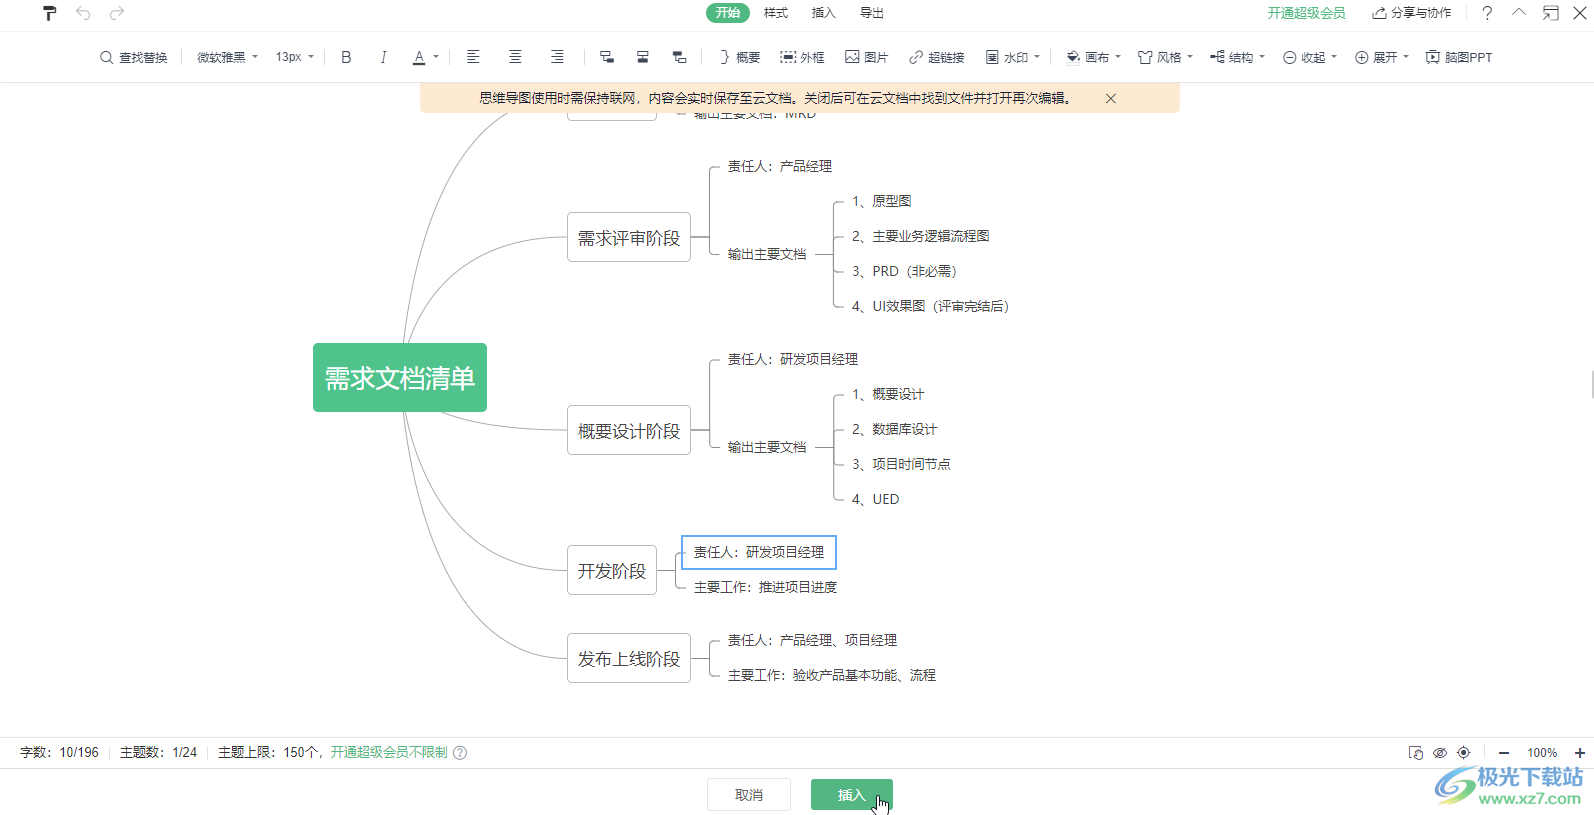Click 主要工作：推进项目进度 topic

[766, 587]
